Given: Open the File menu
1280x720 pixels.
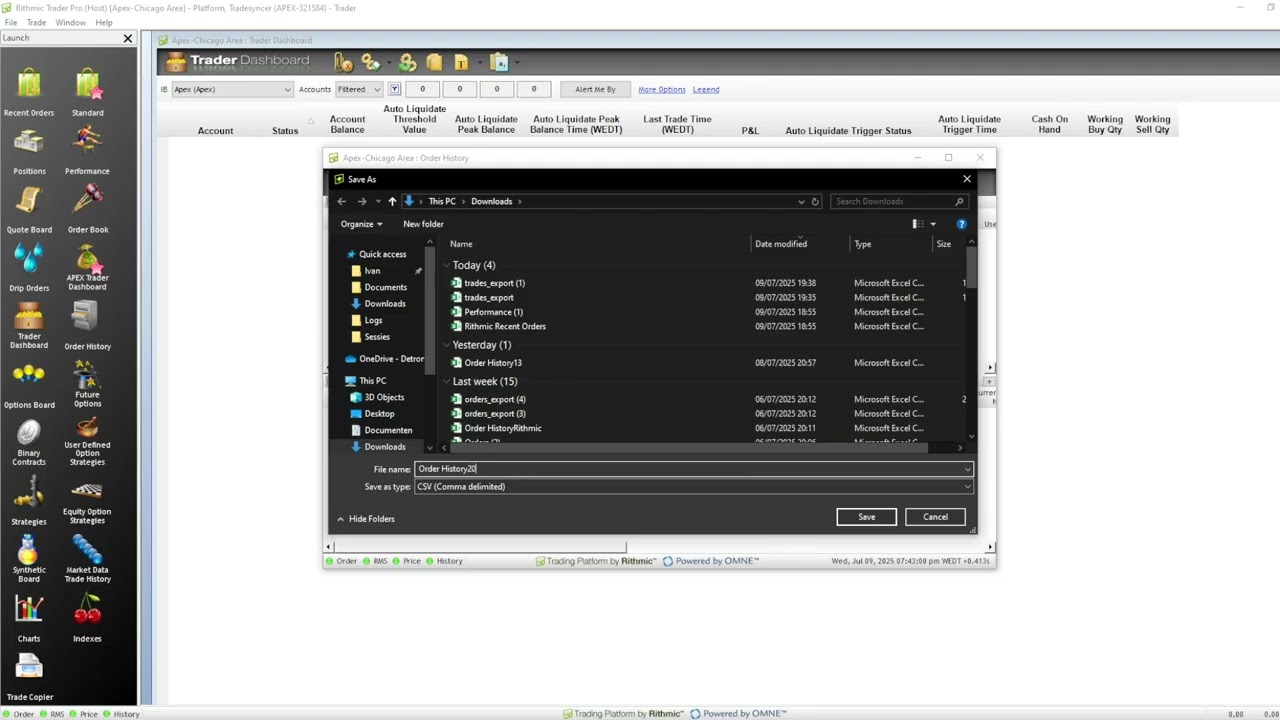Looking at the screenshot, I should (11, 22).
